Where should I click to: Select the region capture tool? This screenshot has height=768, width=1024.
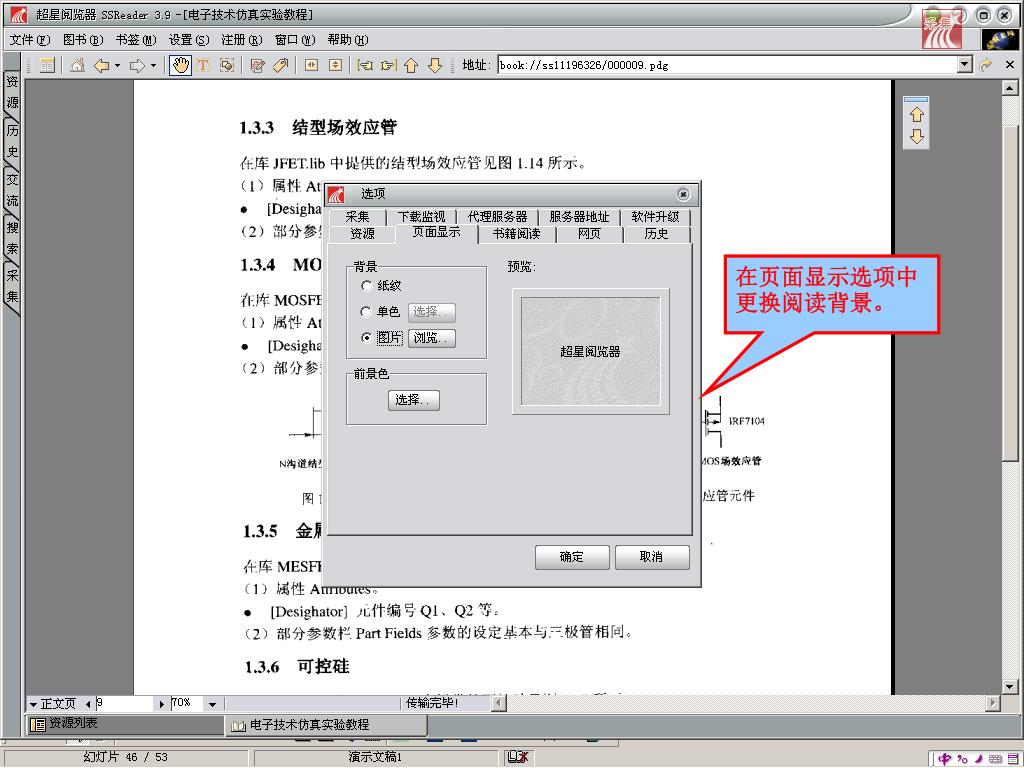pos(227,65)
